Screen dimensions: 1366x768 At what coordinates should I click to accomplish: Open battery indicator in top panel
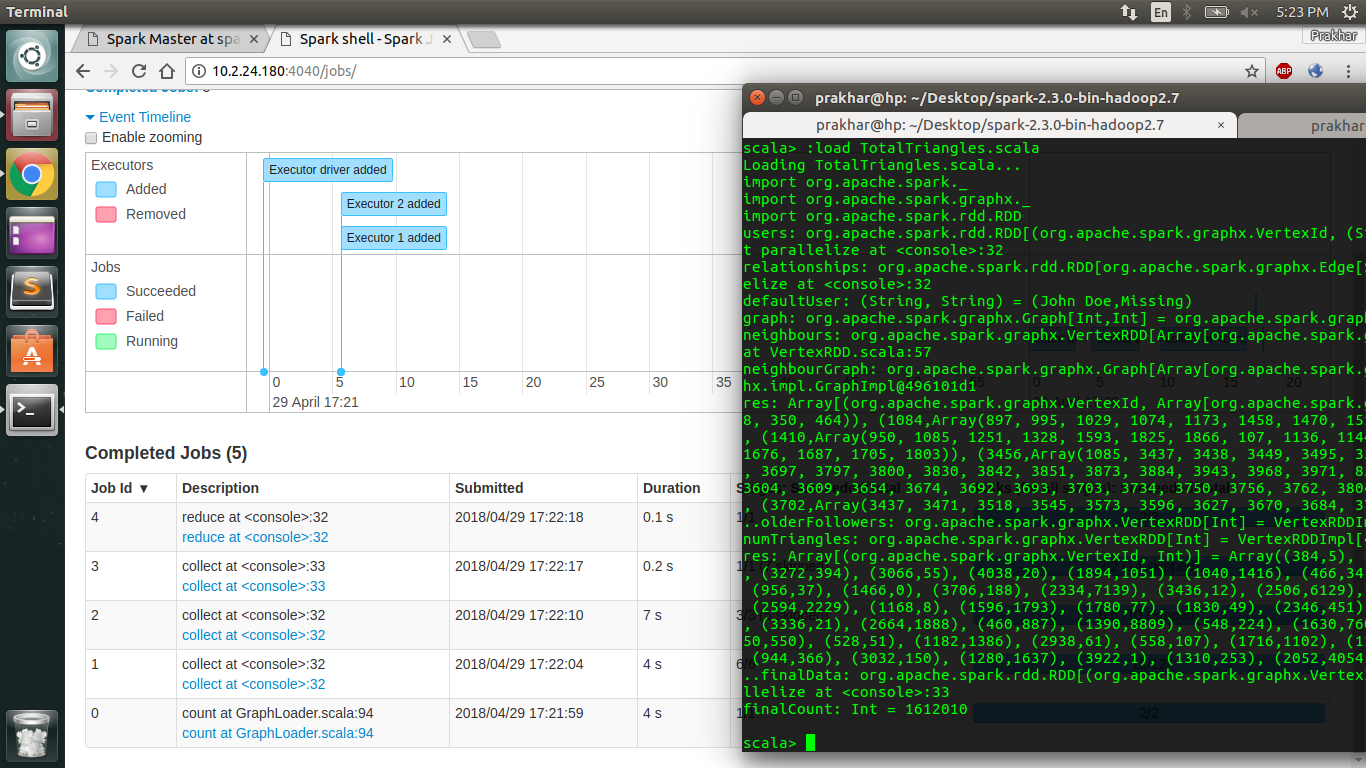click(x=1216, y=12)
